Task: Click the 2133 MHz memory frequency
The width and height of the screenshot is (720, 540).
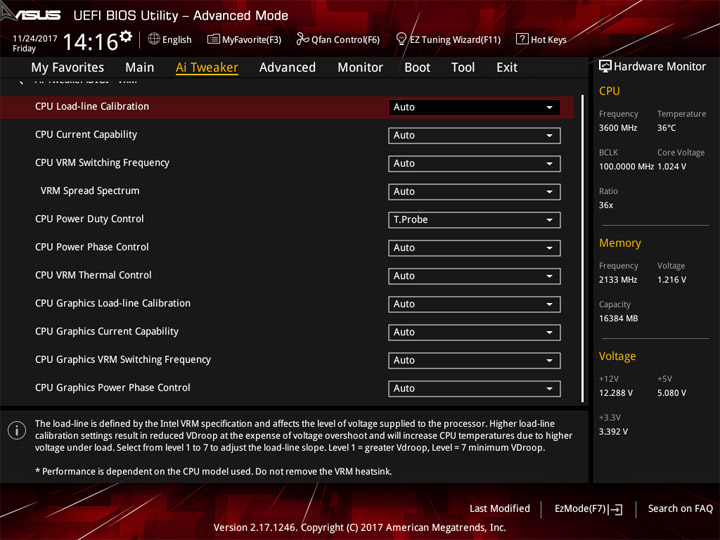Action: tap(618, 280)
